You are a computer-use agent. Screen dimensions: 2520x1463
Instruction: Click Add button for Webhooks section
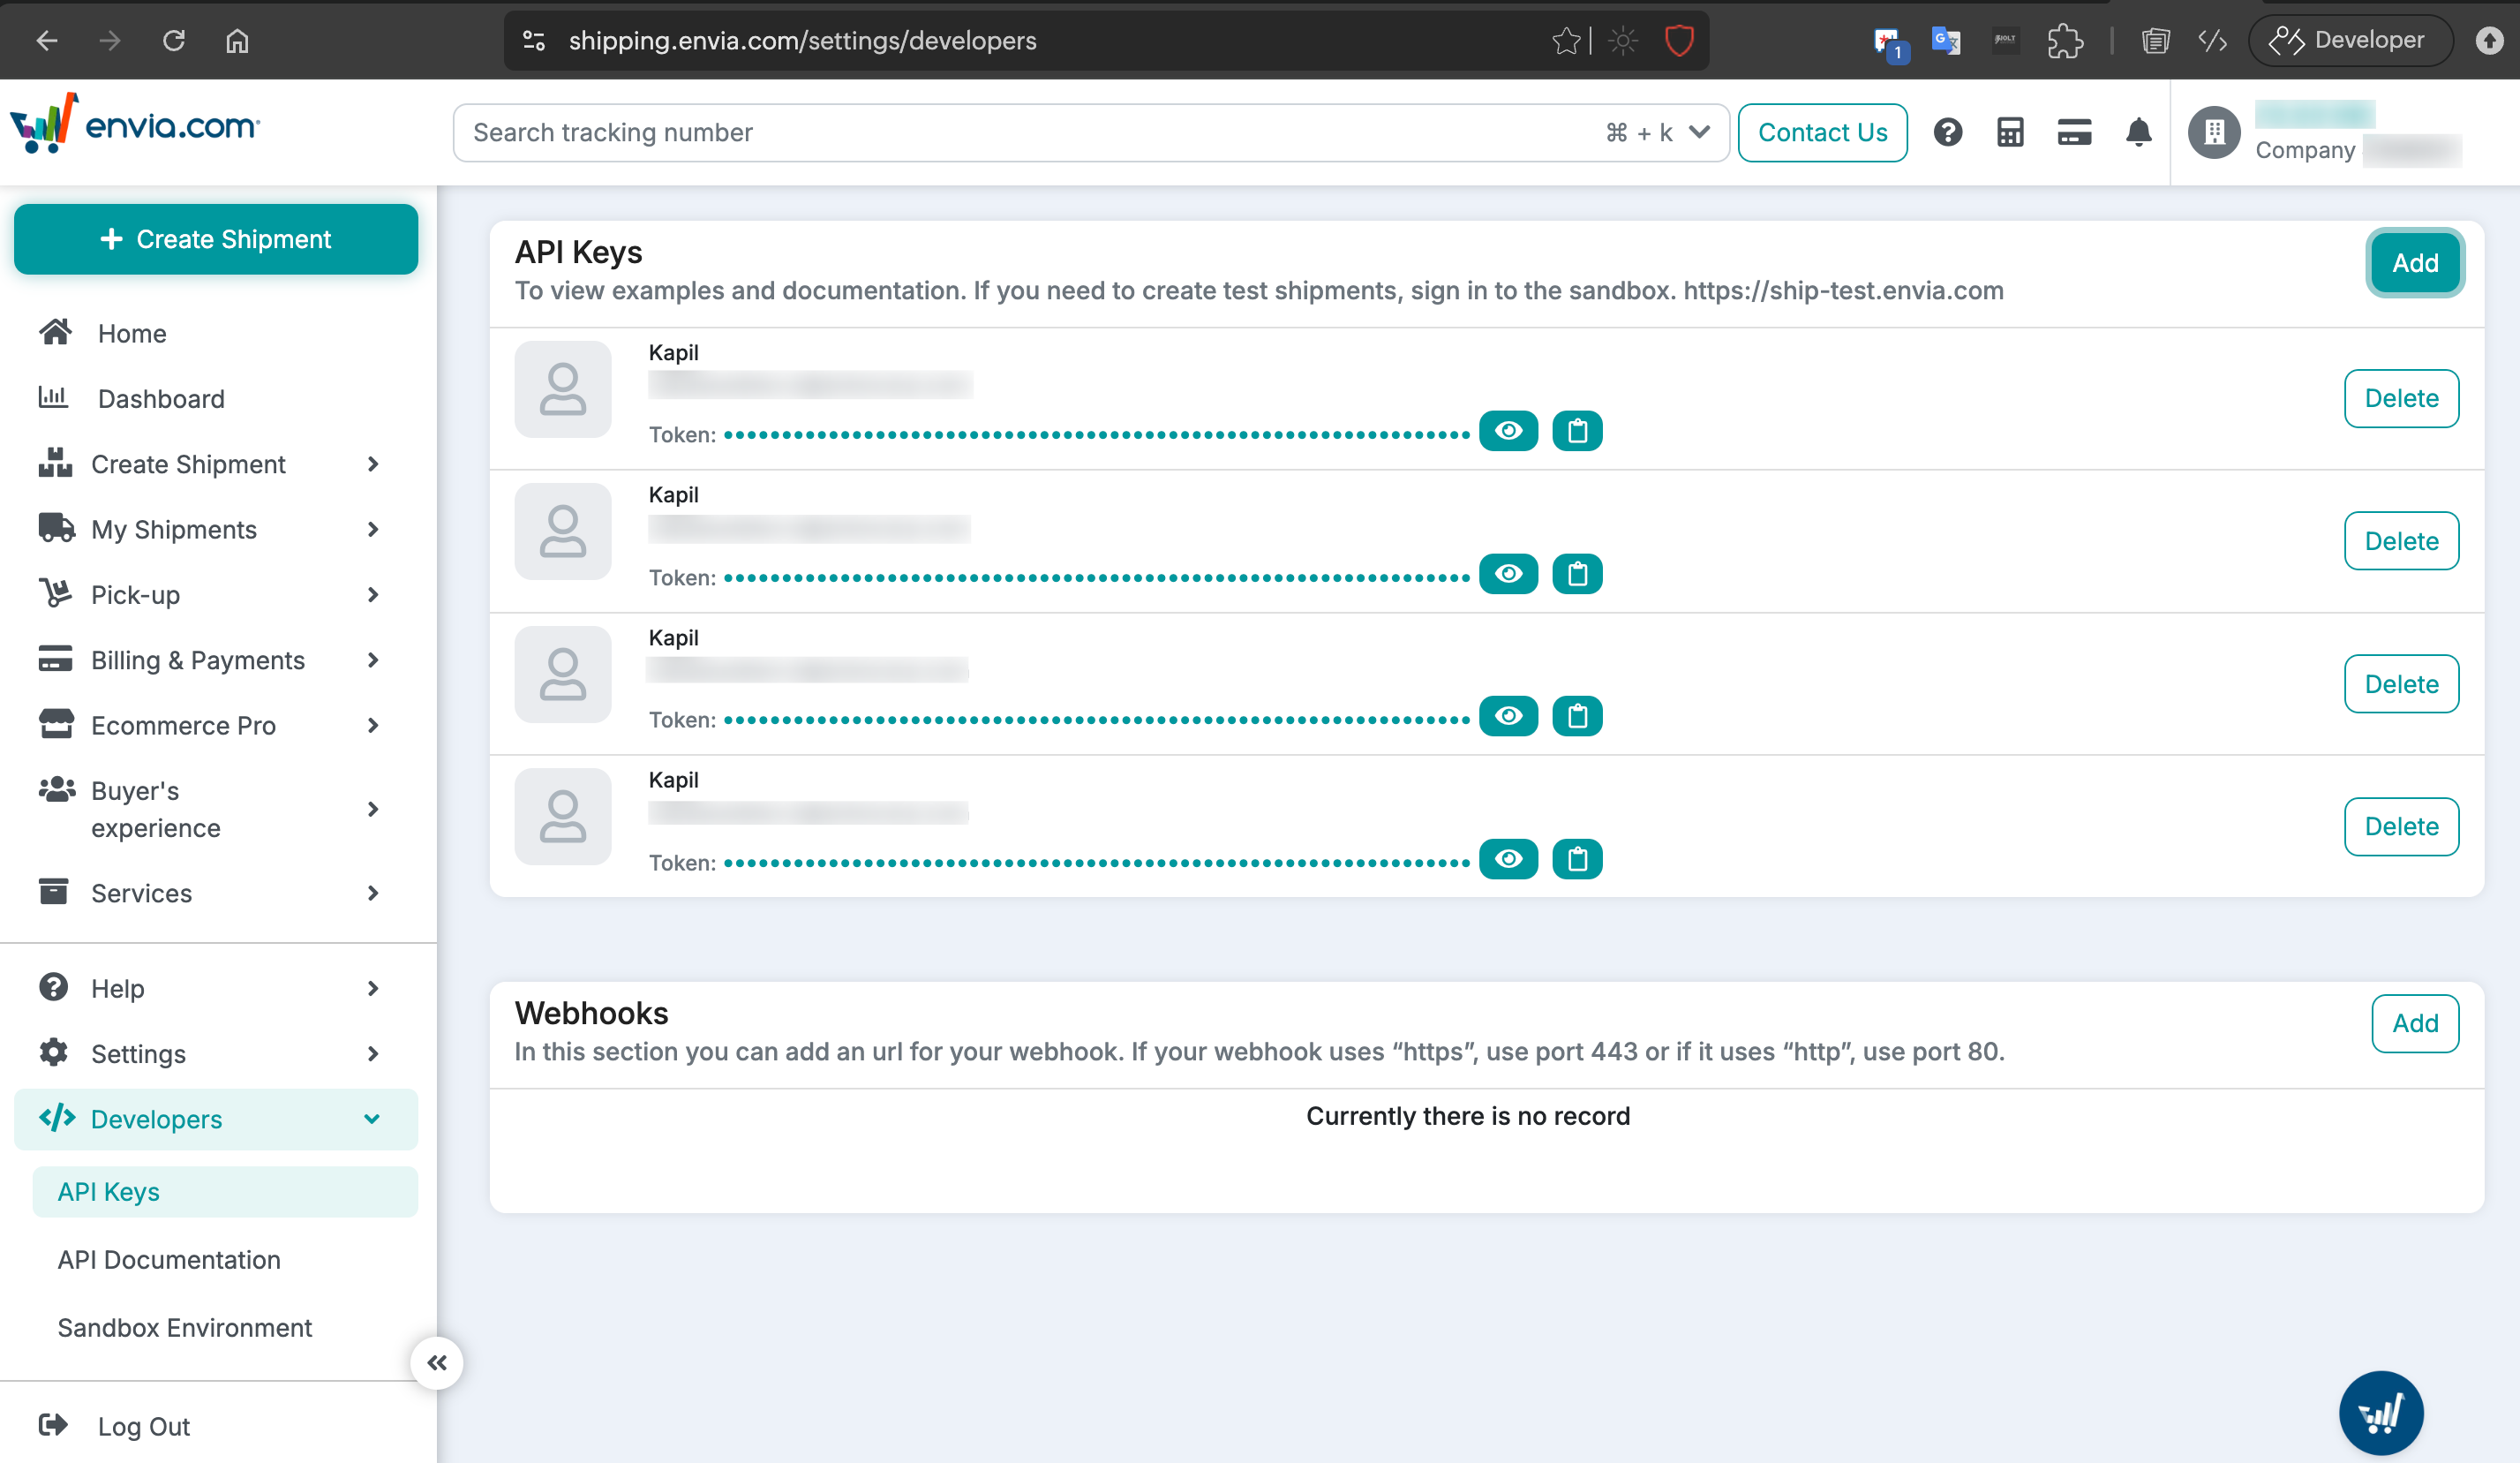click(x=2414, y=1022)
